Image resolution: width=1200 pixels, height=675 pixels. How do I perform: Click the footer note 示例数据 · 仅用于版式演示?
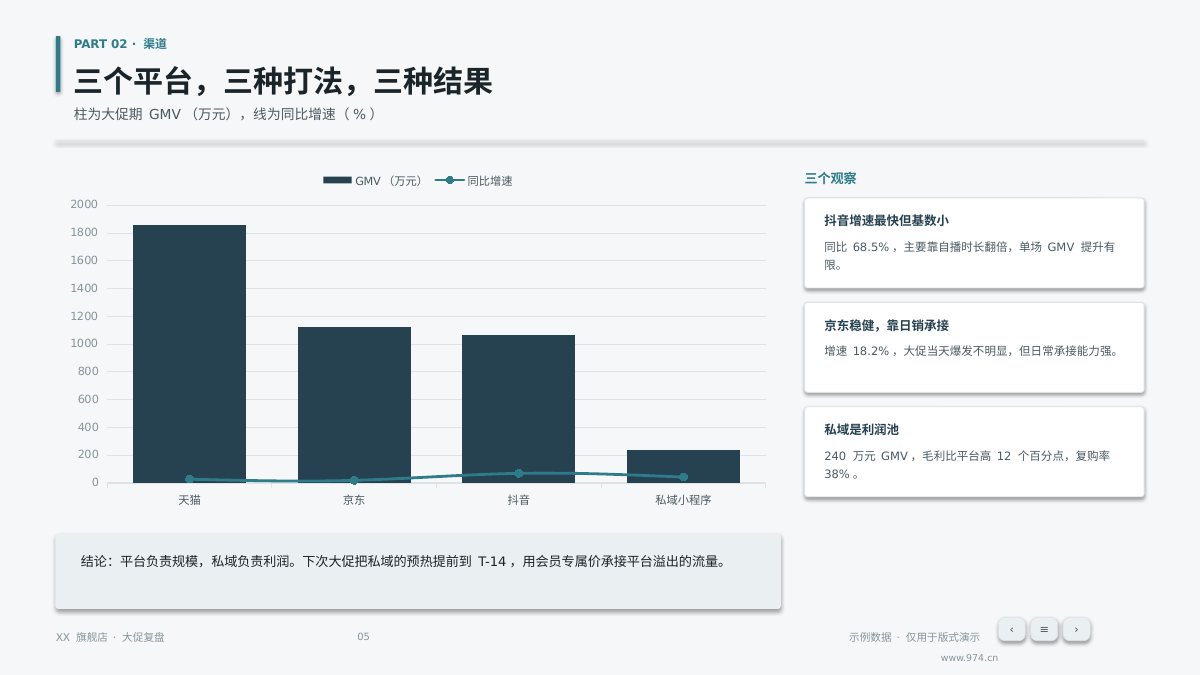914,637
